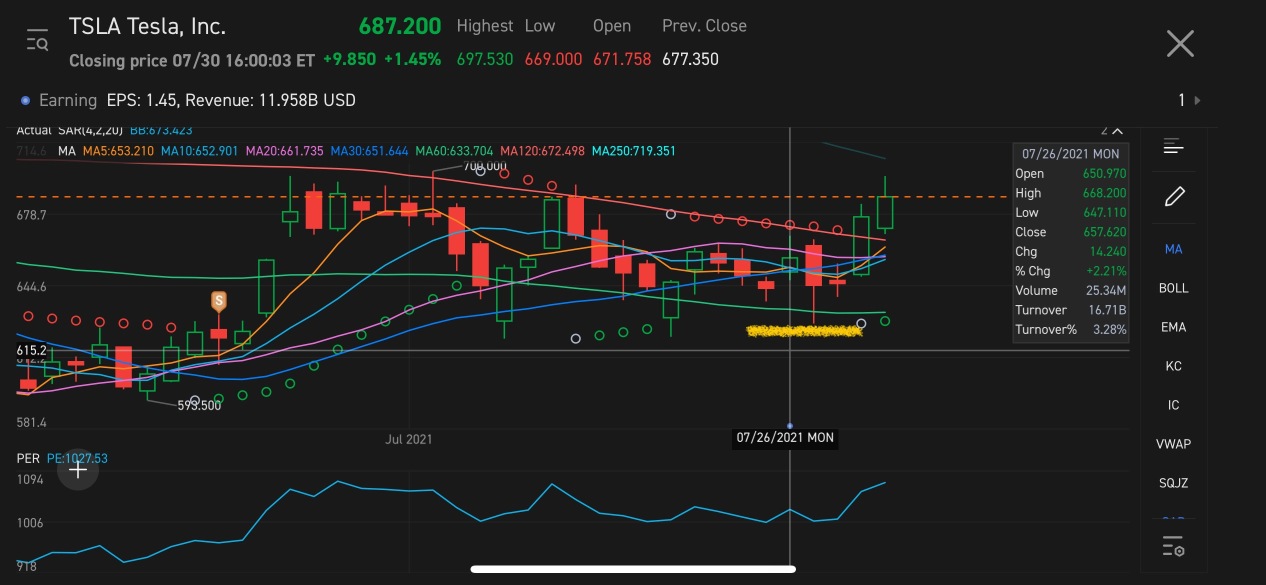The width and height of the screenshot is (1266, 585).
Task: Tap the crosshair dot on the time axis
Action: tap(790, 426)
